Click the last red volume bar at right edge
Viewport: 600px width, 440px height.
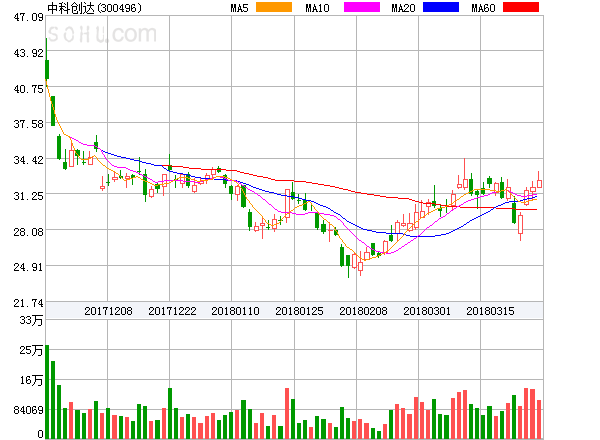(539, 419)
